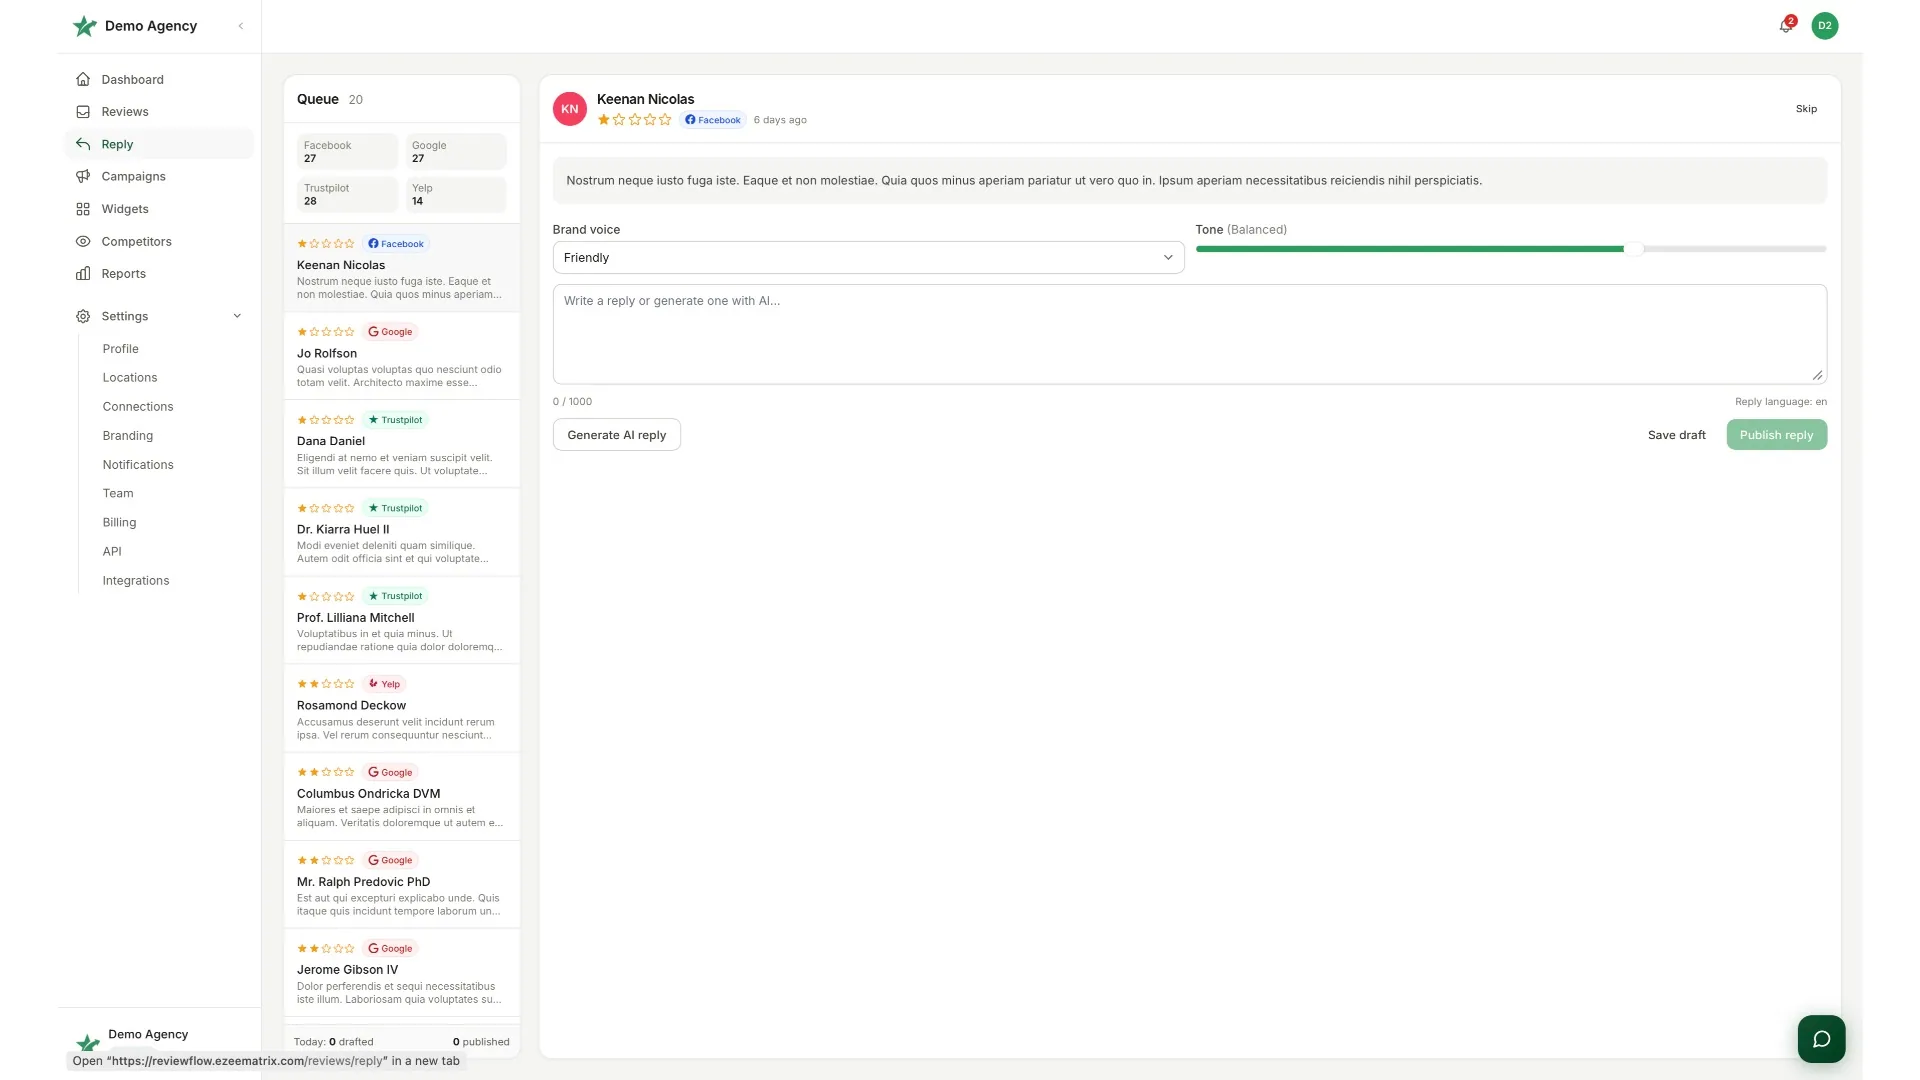The width and height of the screenshot is (1920, 1080).
Task: Click Generate AI reply button
Action: 617,435
